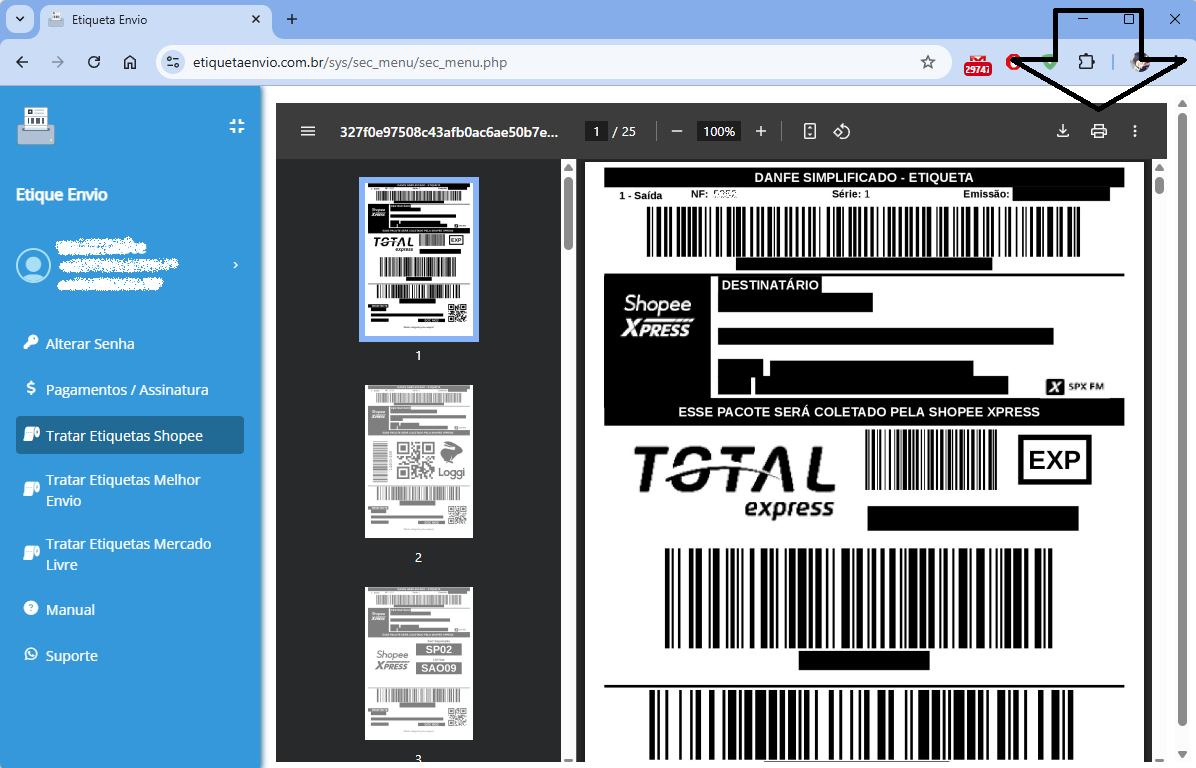Reload the page

click(94, 62)
